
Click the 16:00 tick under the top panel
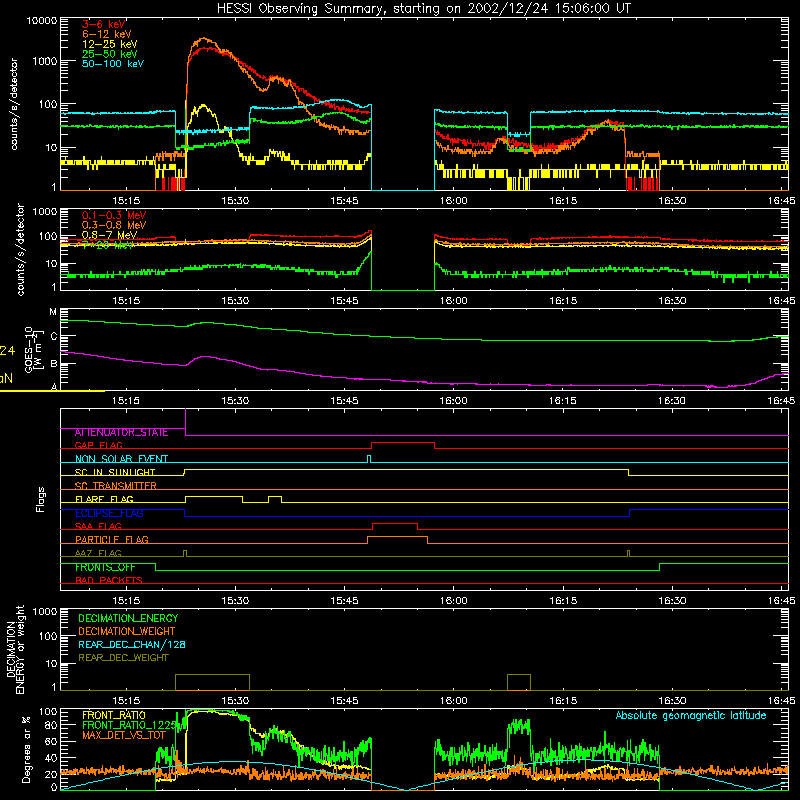click(x=454, y=201)
